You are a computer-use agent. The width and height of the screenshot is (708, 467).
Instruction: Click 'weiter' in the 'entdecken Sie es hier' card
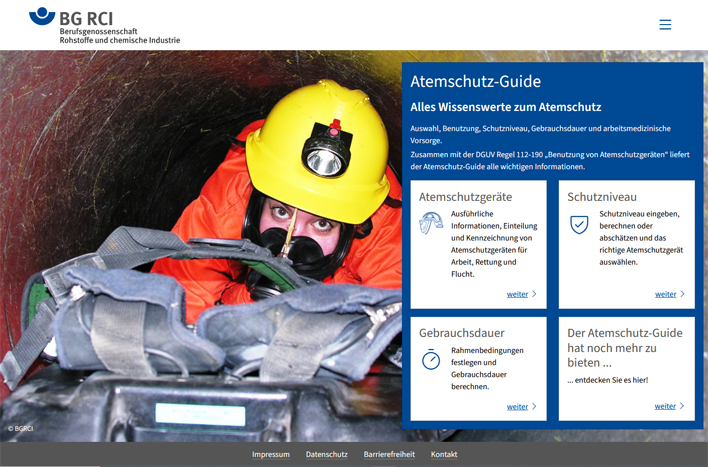665,406
